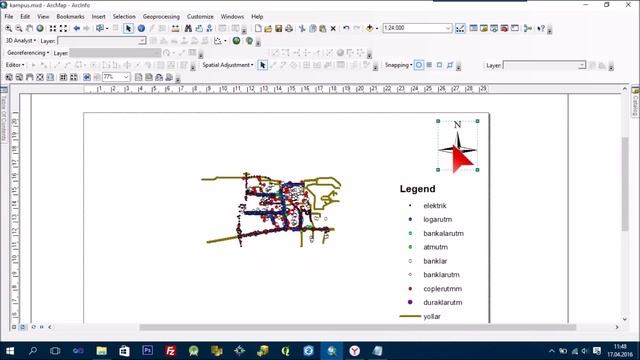The width and height of the screenshot is (640, 360).
Task: Open the File menu
Action: [9, 17]
